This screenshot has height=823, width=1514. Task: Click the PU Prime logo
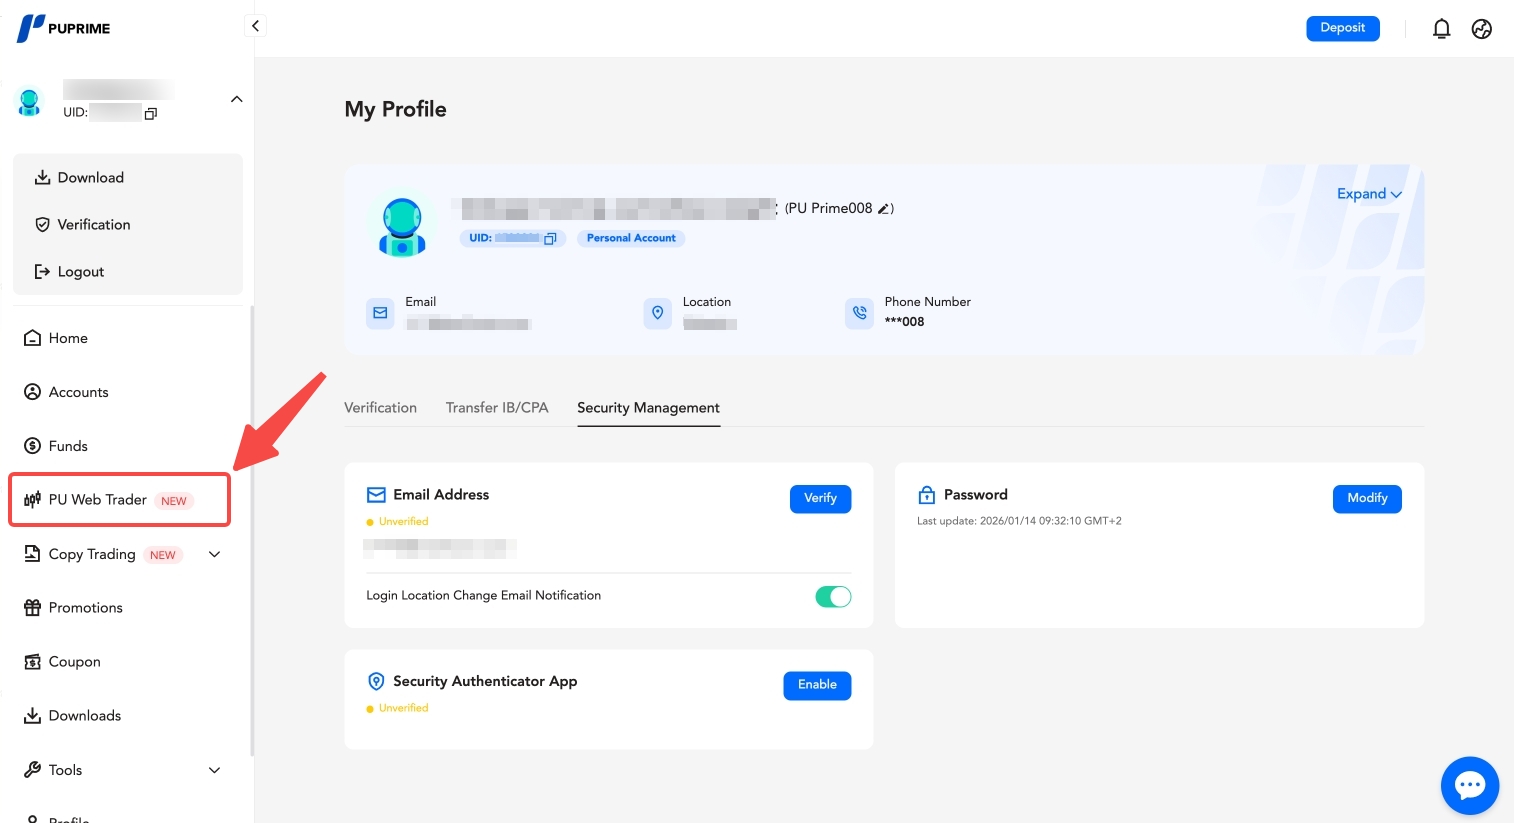64,28
